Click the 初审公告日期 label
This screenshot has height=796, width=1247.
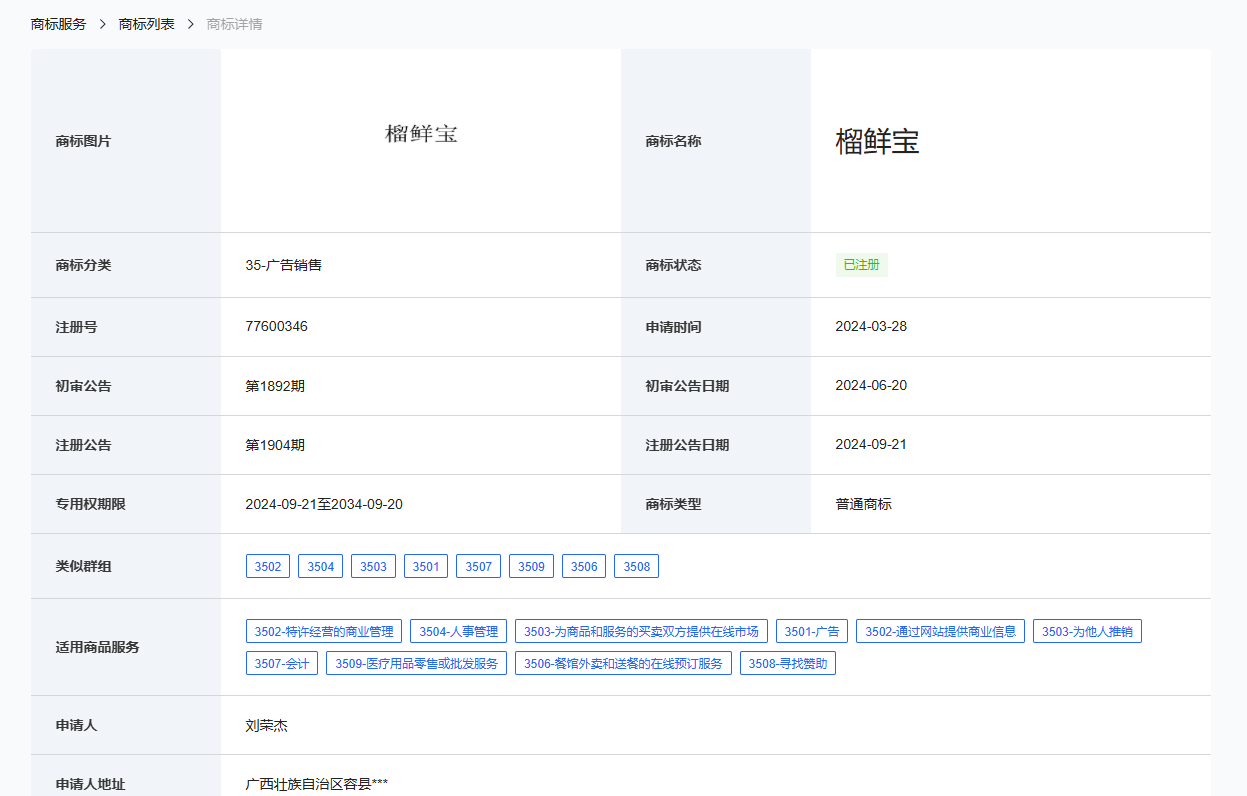point(688,385)
